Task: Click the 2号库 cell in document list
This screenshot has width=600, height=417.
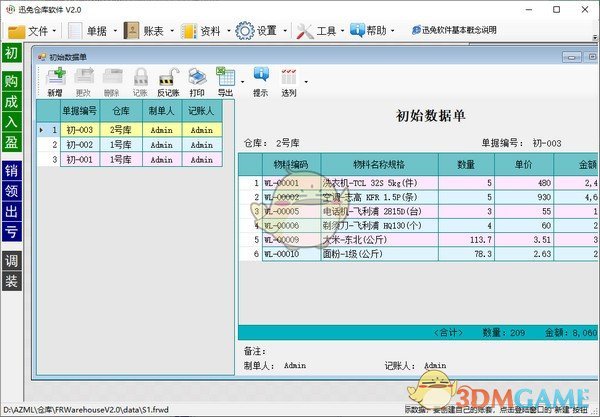Action: tap(121, 130)
